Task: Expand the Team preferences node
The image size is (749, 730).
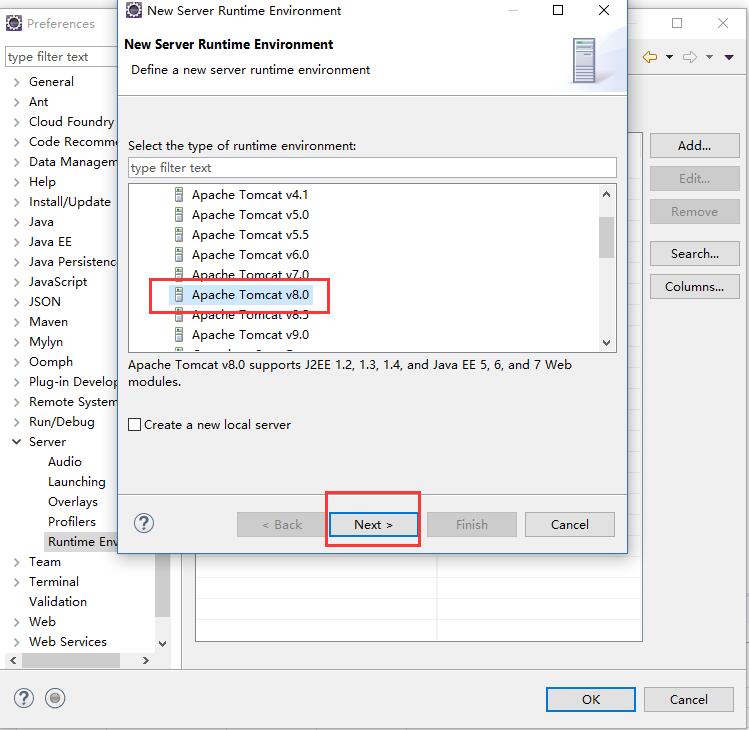Action: tap(17, 562)
